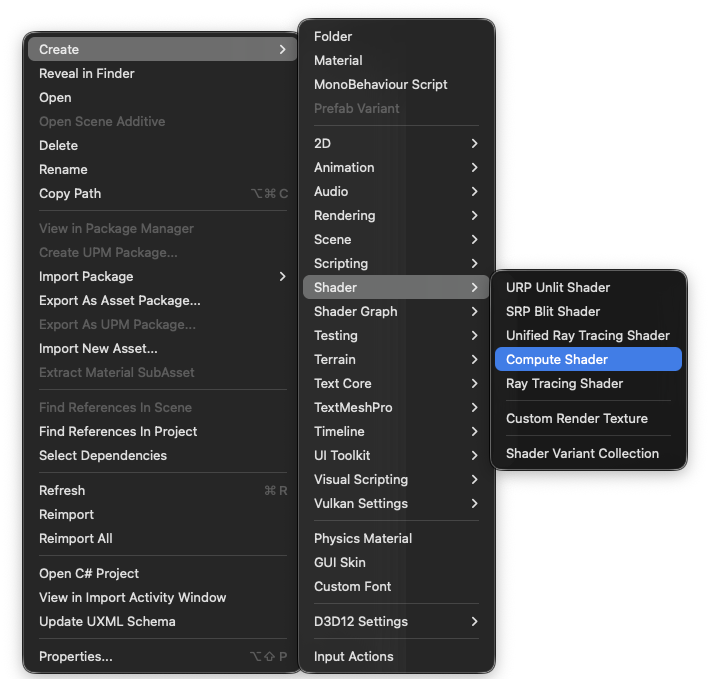Open the Testing submenu
The width and height of the screenshot is (710, 700).
click(x=396, y=335)
